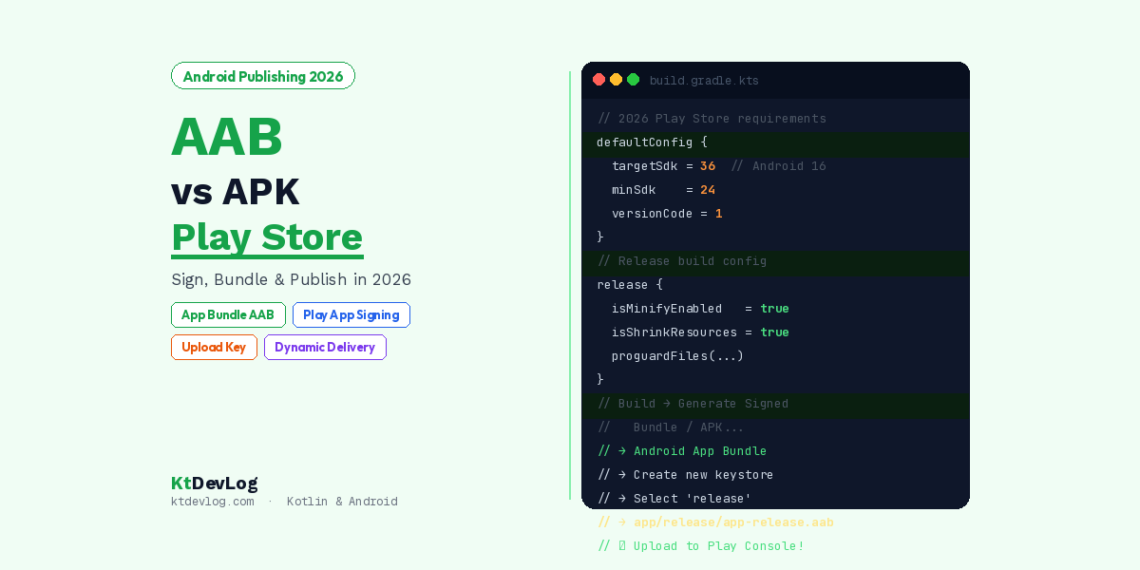Screen dimensions: 1140x570
Task: Click the vs APK heading
Action: 235,192
